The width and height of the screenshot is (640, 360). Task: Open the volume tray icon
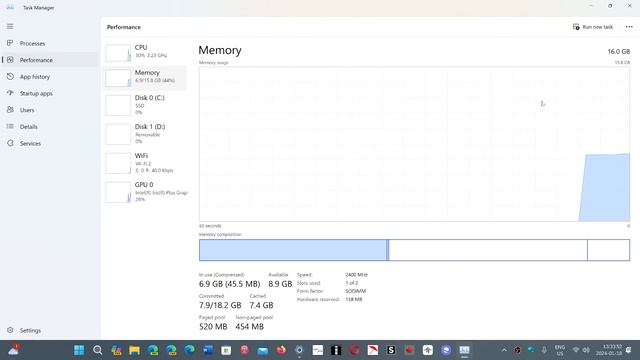click(x=586, y=350)
